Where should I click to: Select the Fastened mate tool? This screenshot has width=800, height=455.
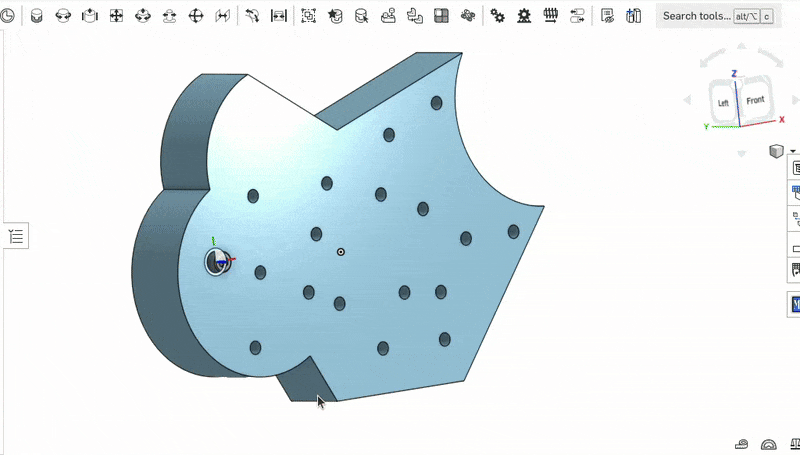click(x=37, y=16)
